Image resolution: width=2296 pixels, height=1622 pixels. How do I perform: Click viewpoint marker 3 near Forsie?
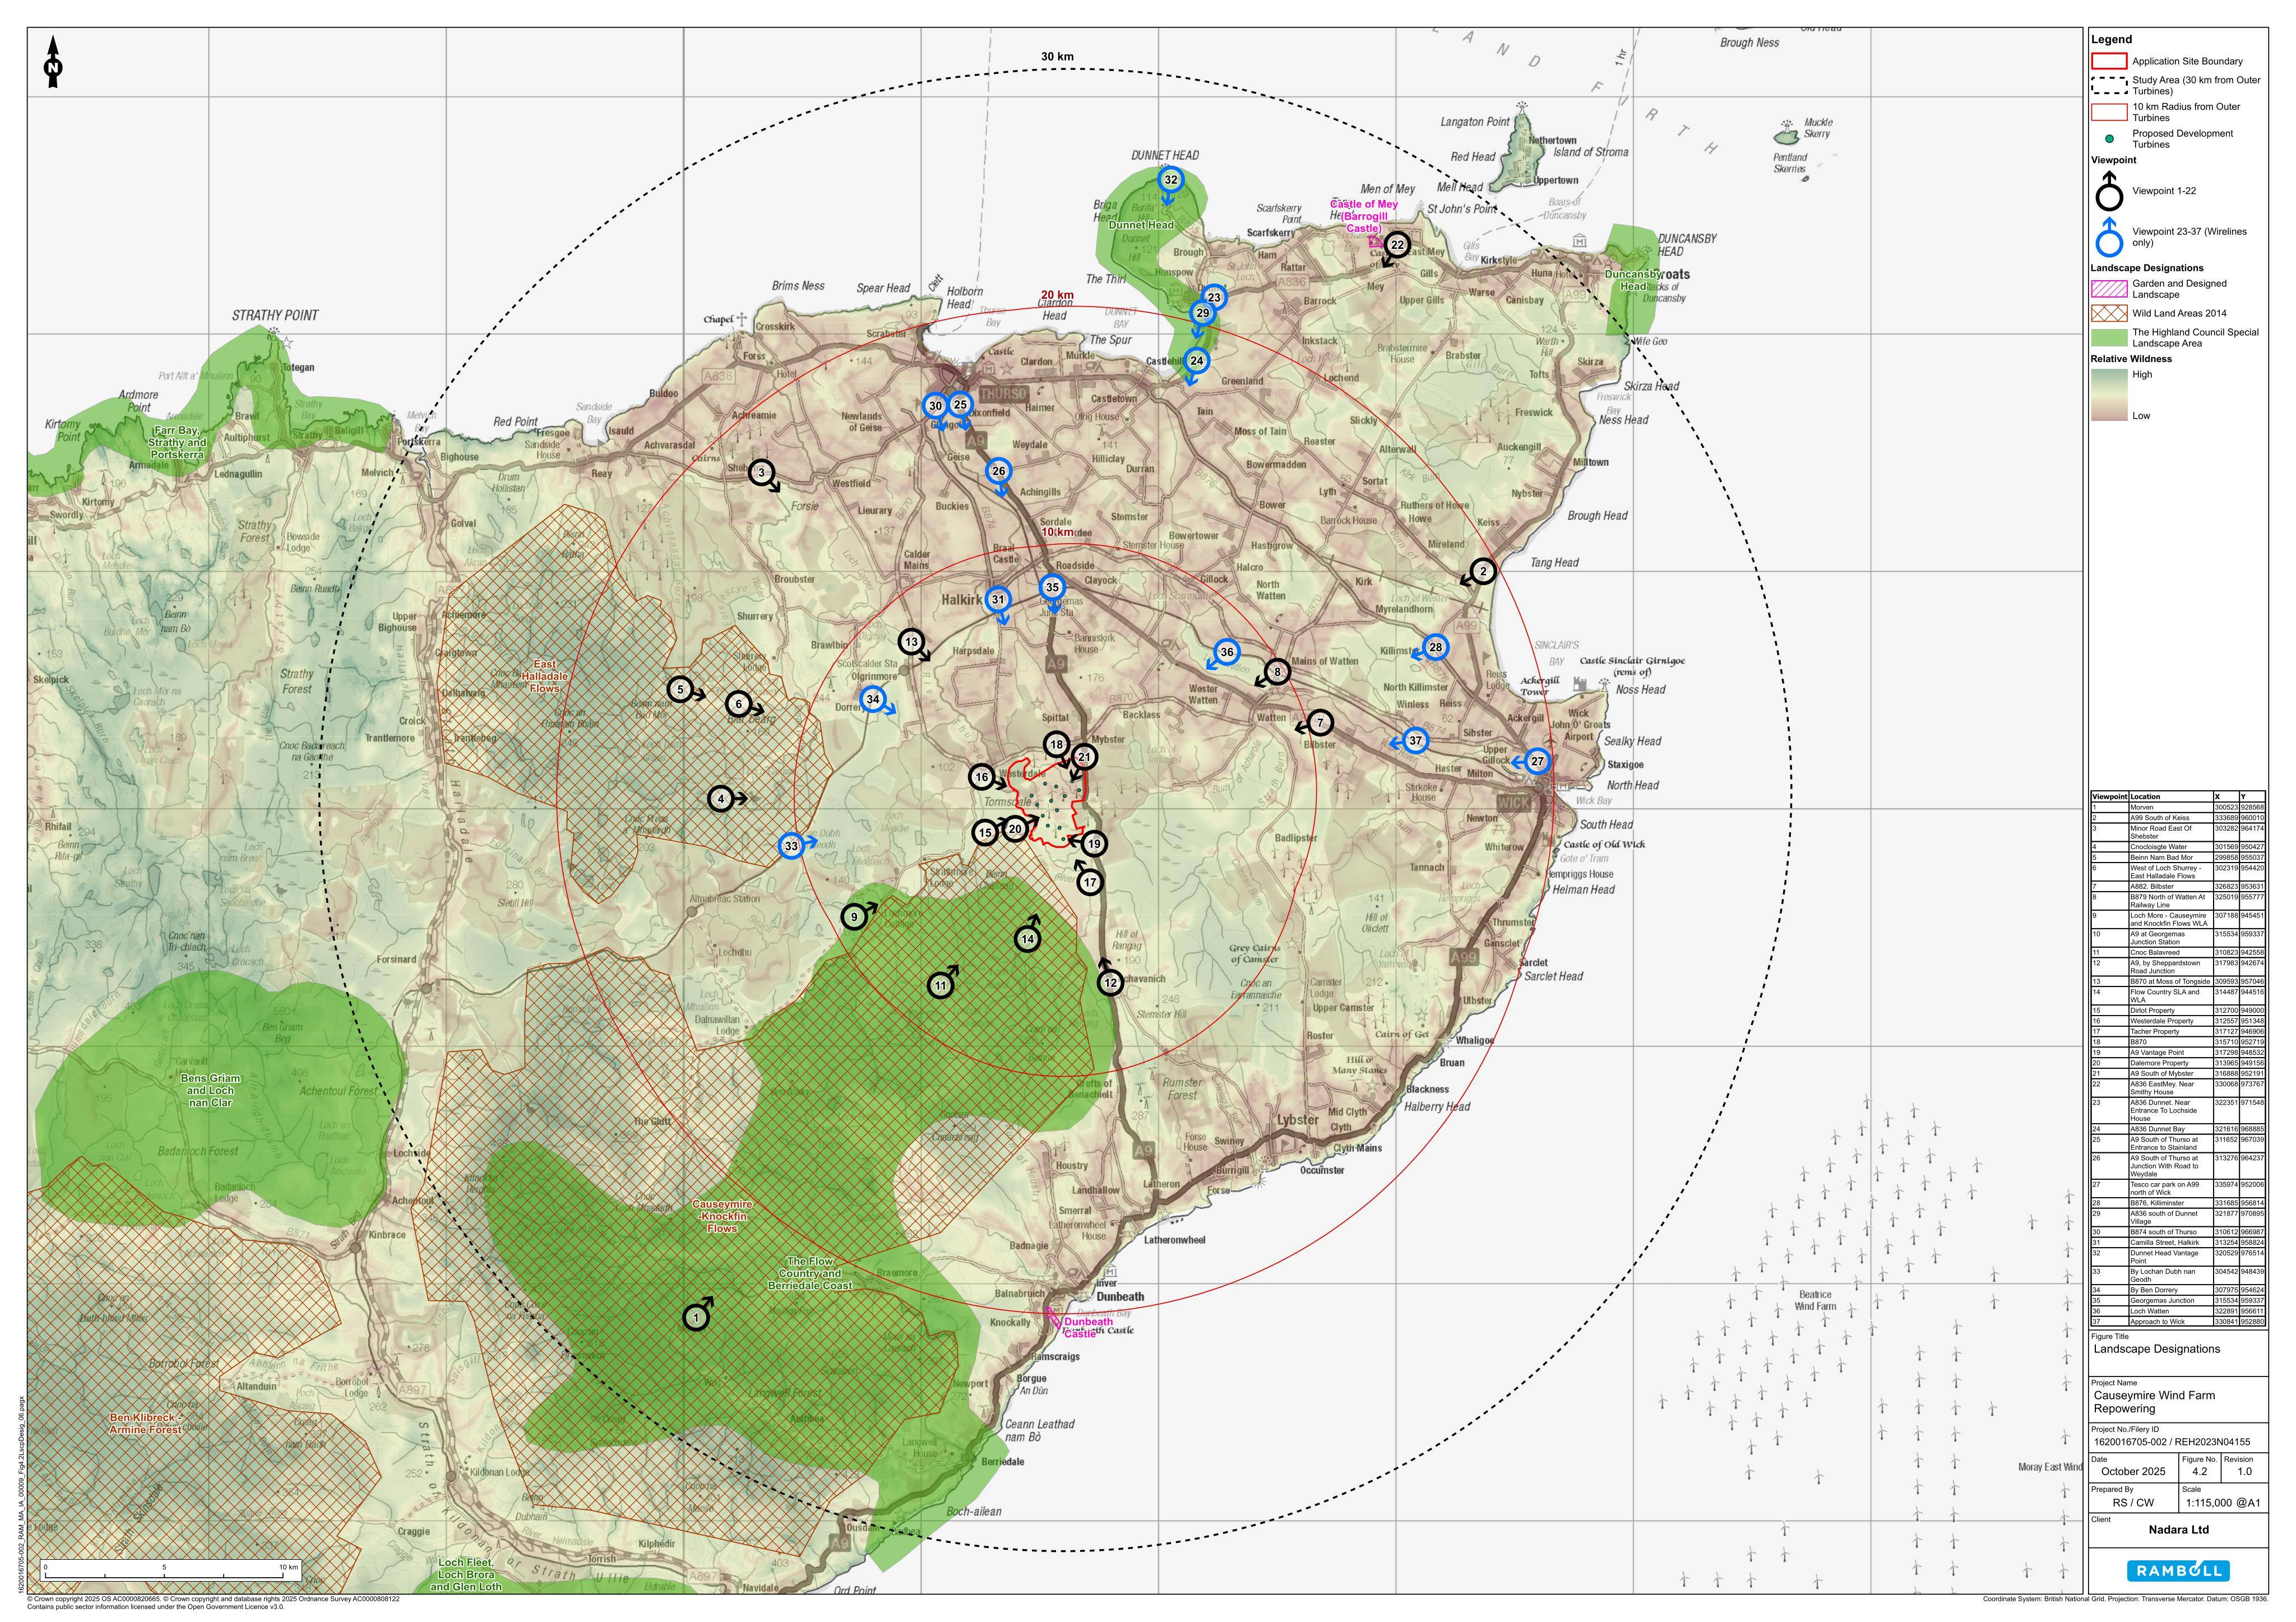762,473
